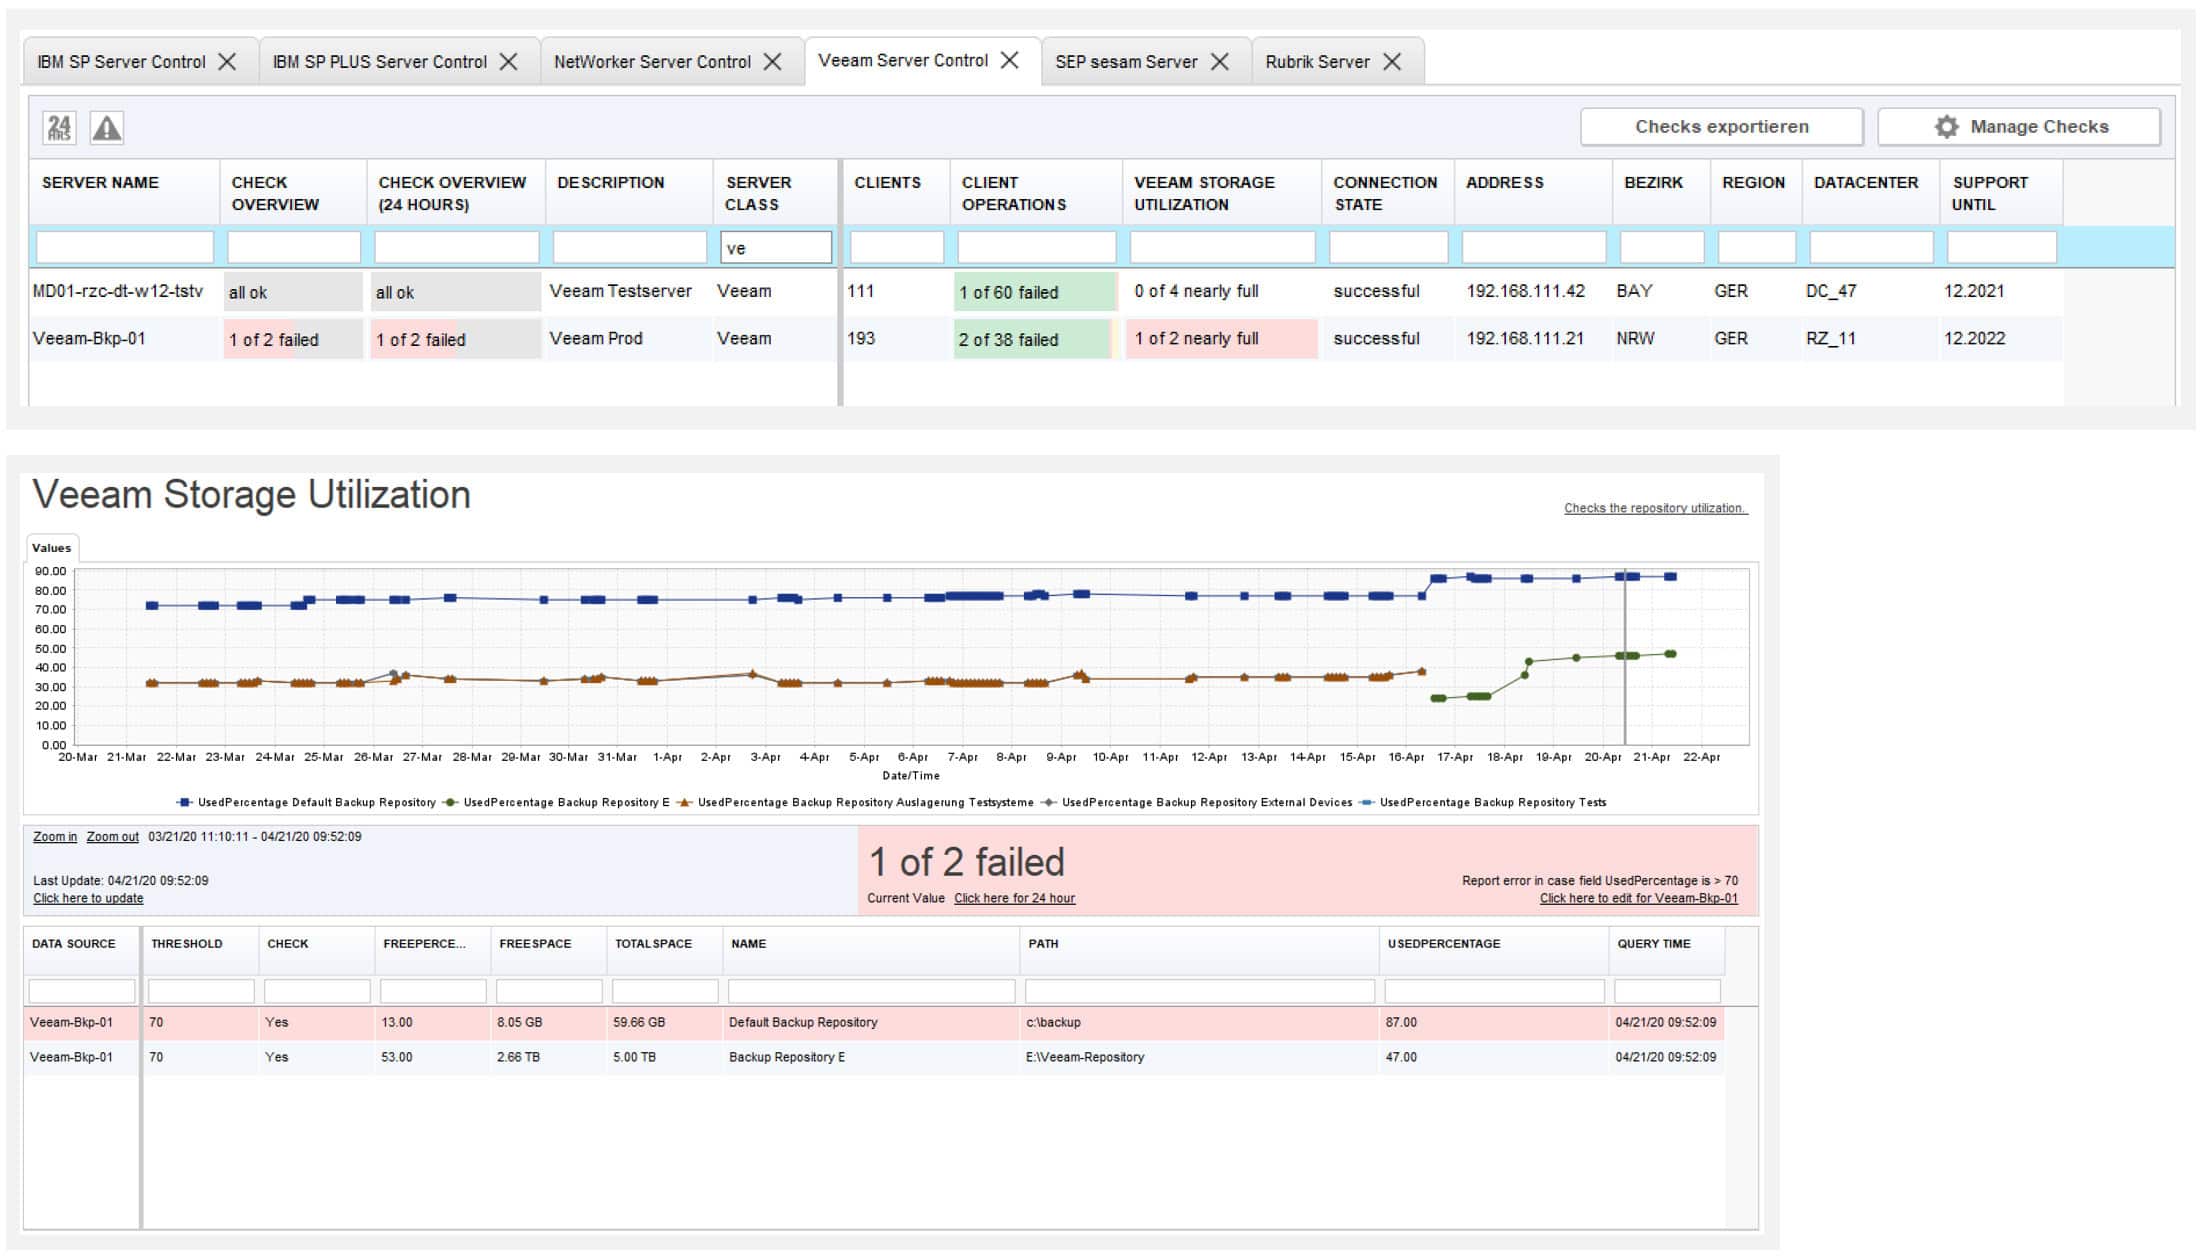Click the warning triangle filter icon
This screenshot has height=1257, width=2206.
coord(107,128)
